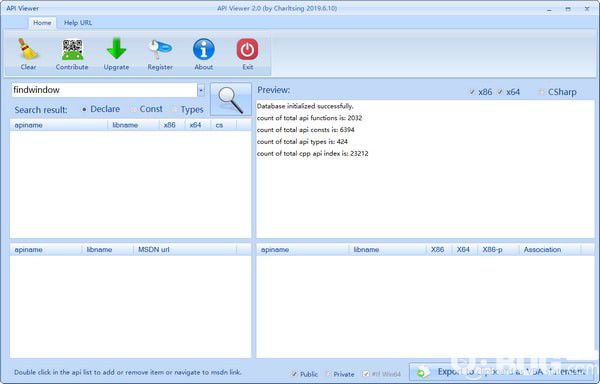The image size is (600, 384).
Task: Close the API Viewer window
Action: (587, 9)
